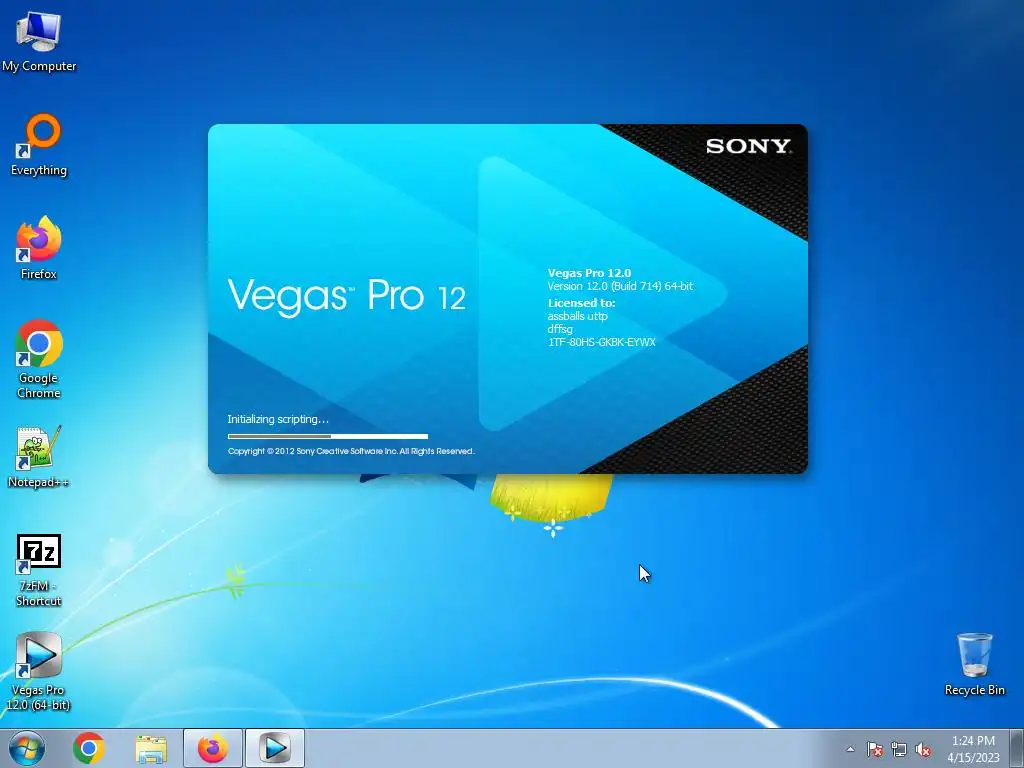The image size is (1024, 768).
Task: Switch to Firefox in the taskbar
Action: click(x=213, y=748)
